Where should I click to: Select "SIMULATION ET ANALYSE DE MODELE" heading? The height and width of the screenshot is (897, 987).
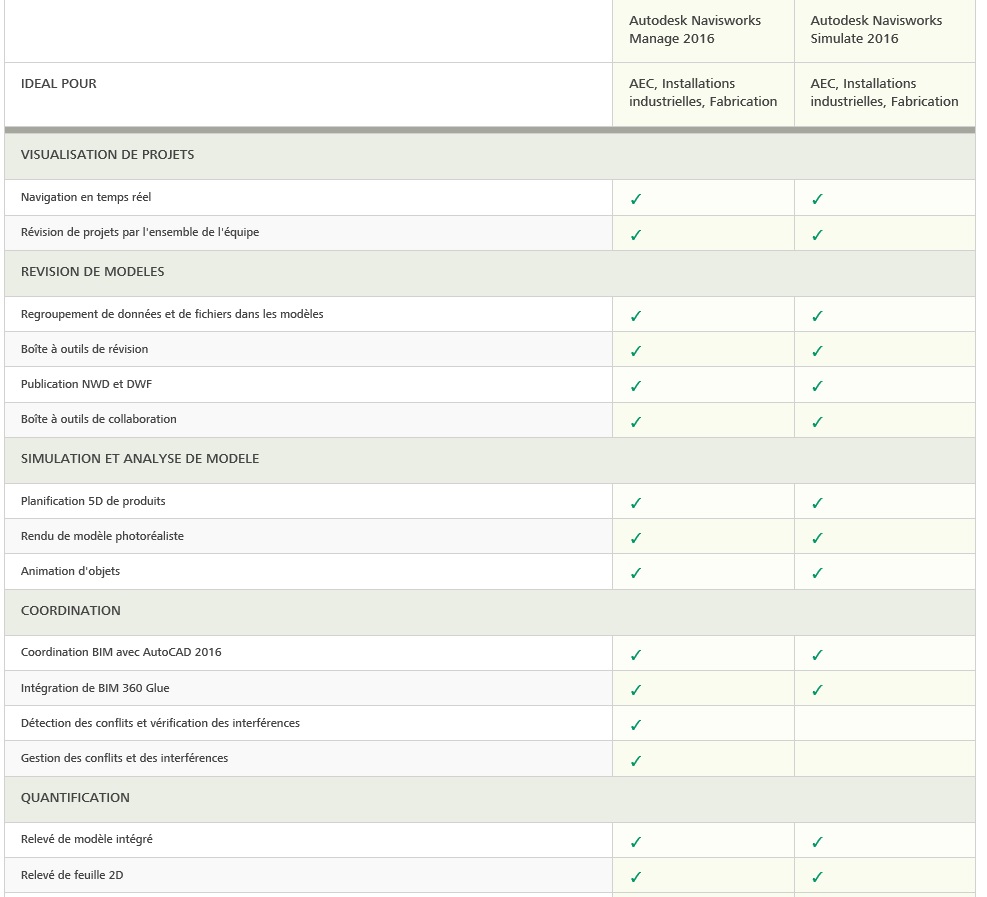coord(140,459)
